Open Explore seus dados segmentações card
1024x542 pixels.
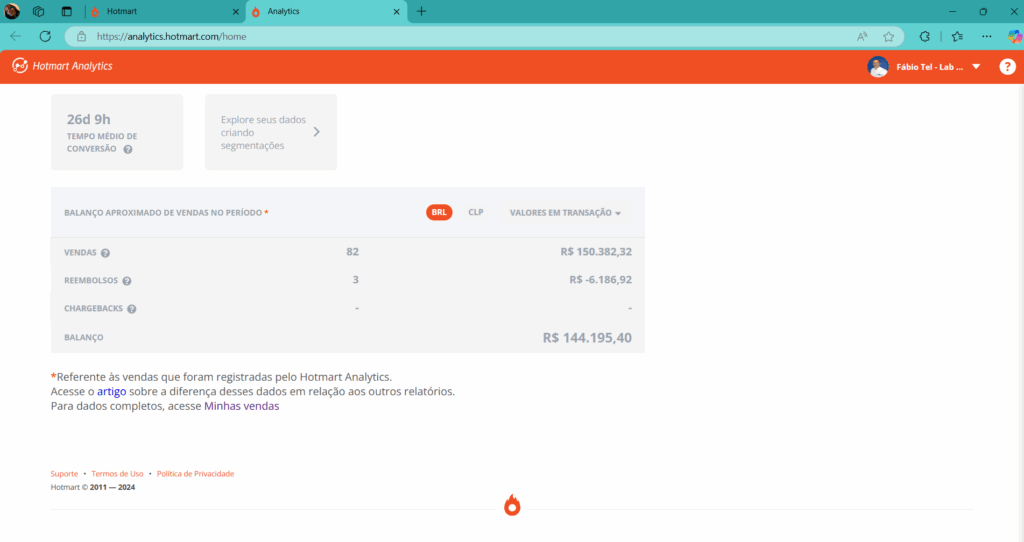(x=271, y=132)
